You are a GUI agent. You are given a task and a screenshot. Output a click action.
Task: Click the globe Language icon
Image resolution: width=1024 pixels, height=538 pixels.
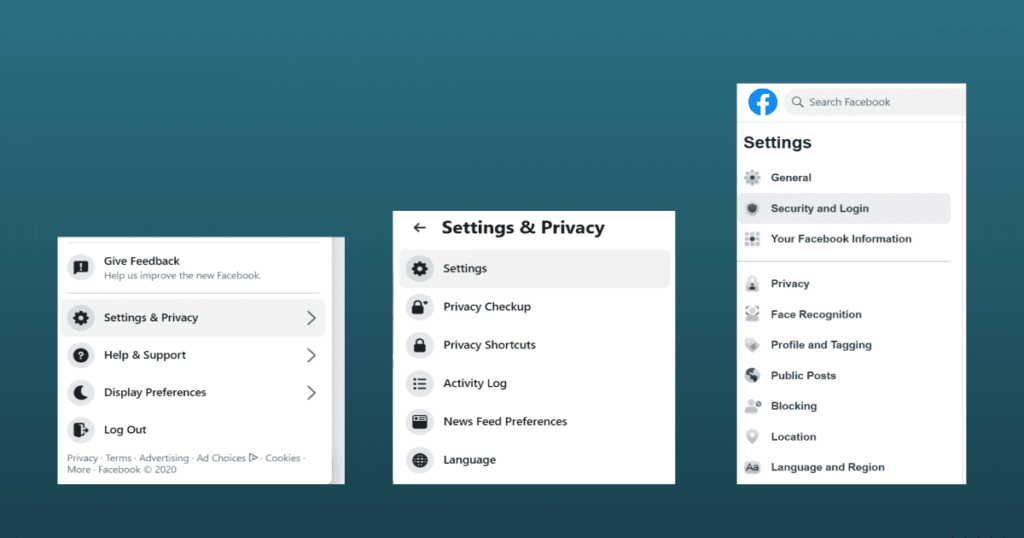pos(420,460)
